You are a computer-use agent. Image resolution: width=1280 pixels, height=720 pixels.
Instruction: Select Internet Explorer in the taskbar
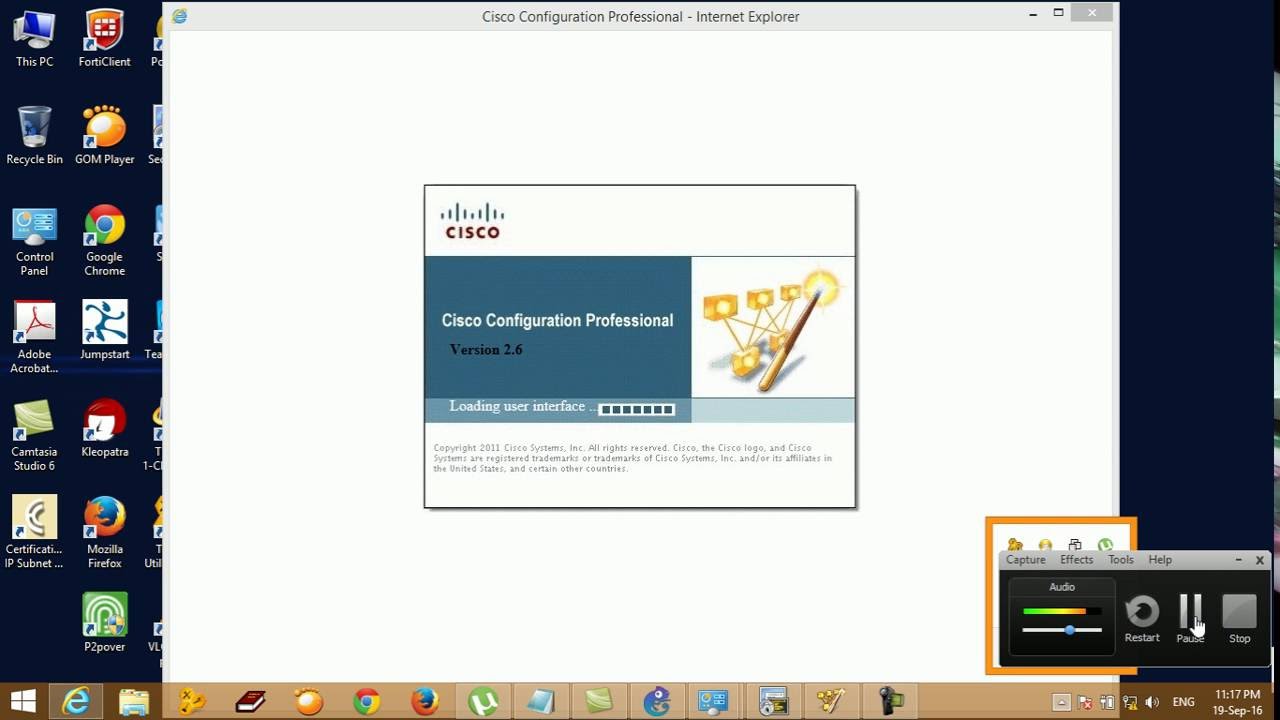76,701
